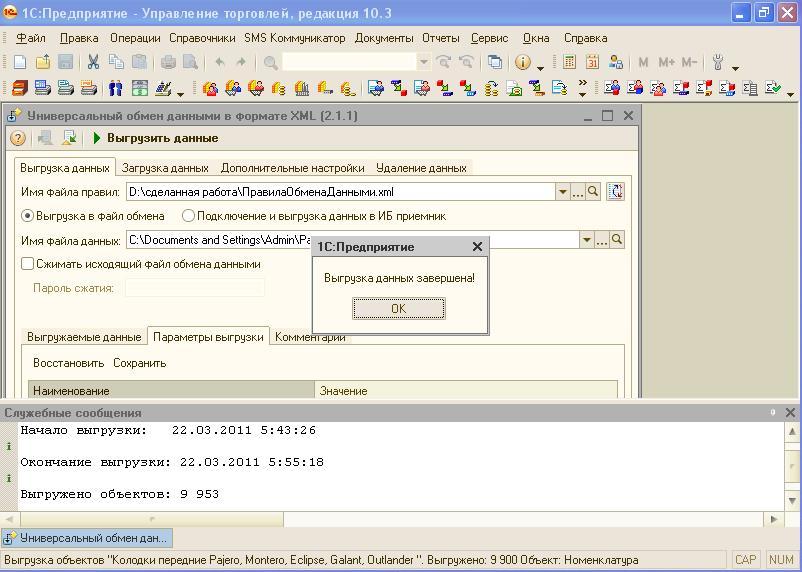Open the Отчеты menu

(440, 38)
